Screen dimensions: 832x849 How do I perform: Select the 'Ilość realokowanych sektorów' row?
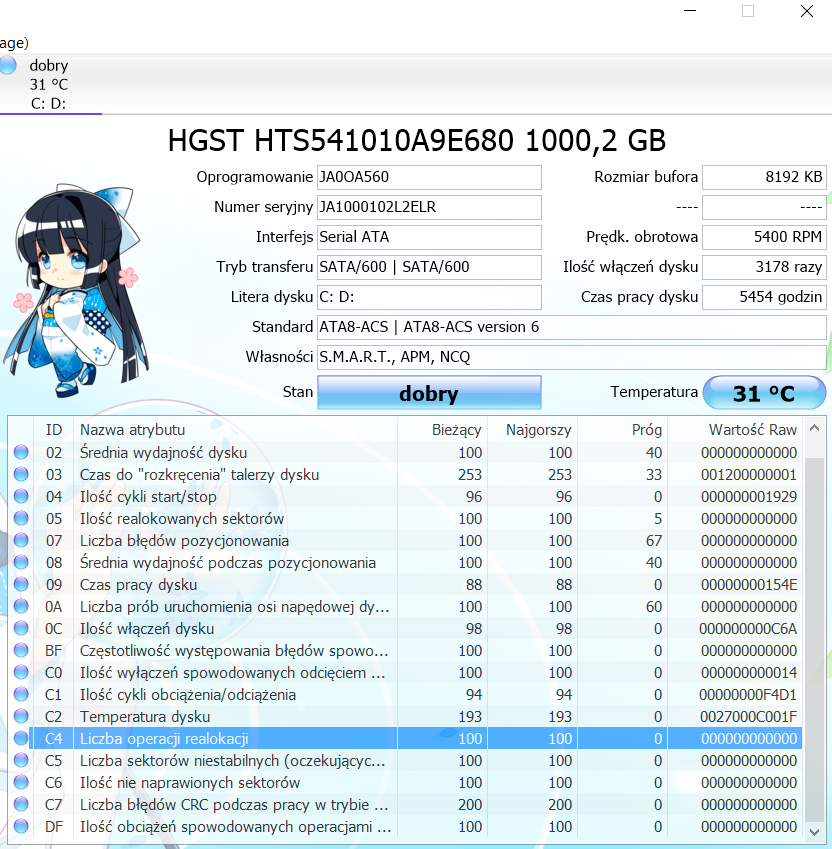pyautogui.click(x=405, y=518)
